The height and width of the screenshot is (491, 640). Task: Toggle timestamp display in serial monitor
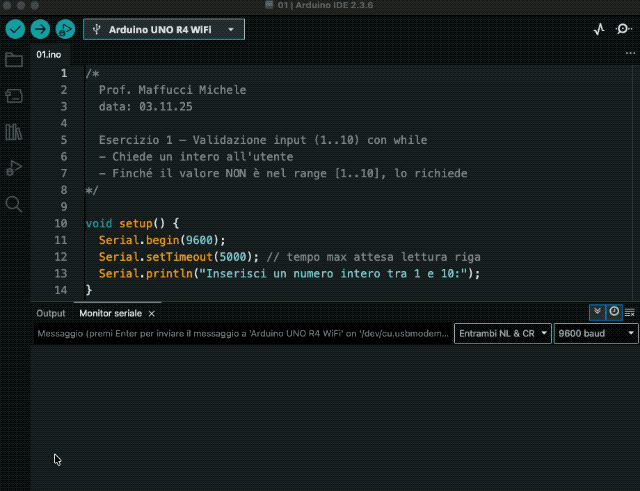click(x=614, y=313)
